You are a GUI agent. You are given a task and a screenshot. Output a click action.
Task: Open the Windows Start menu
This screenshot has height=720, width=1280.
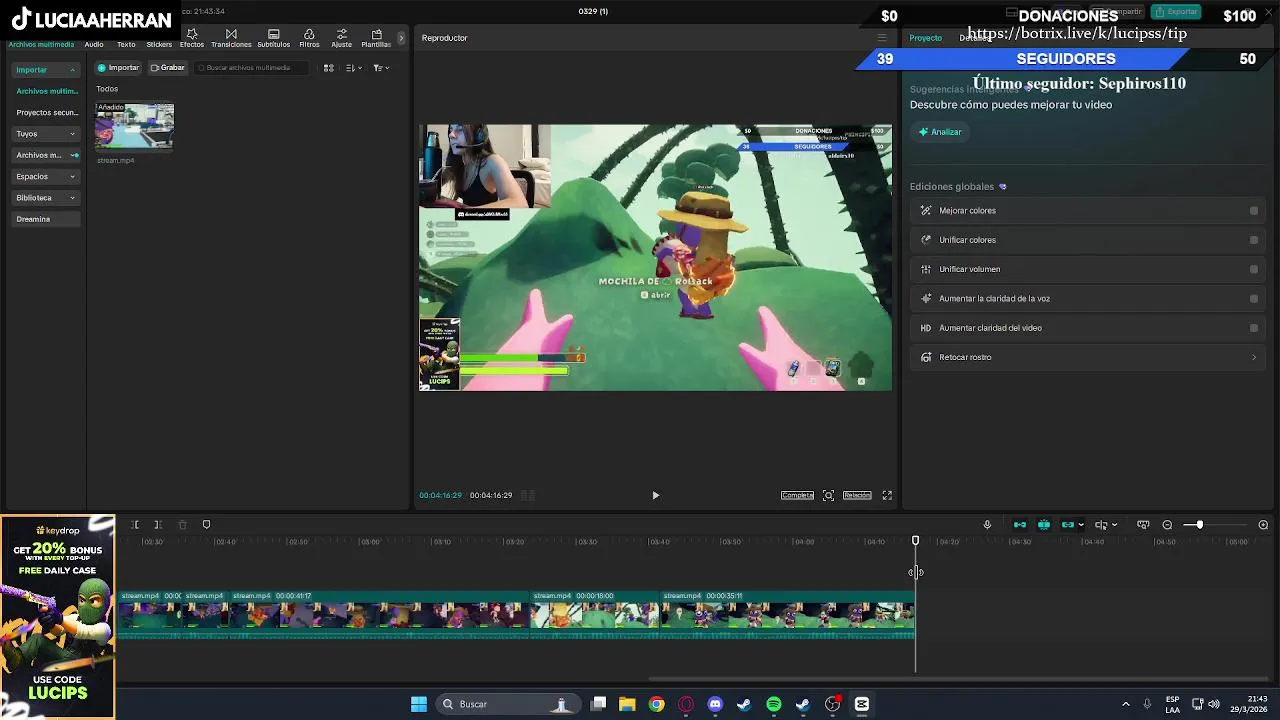[419, 704]
